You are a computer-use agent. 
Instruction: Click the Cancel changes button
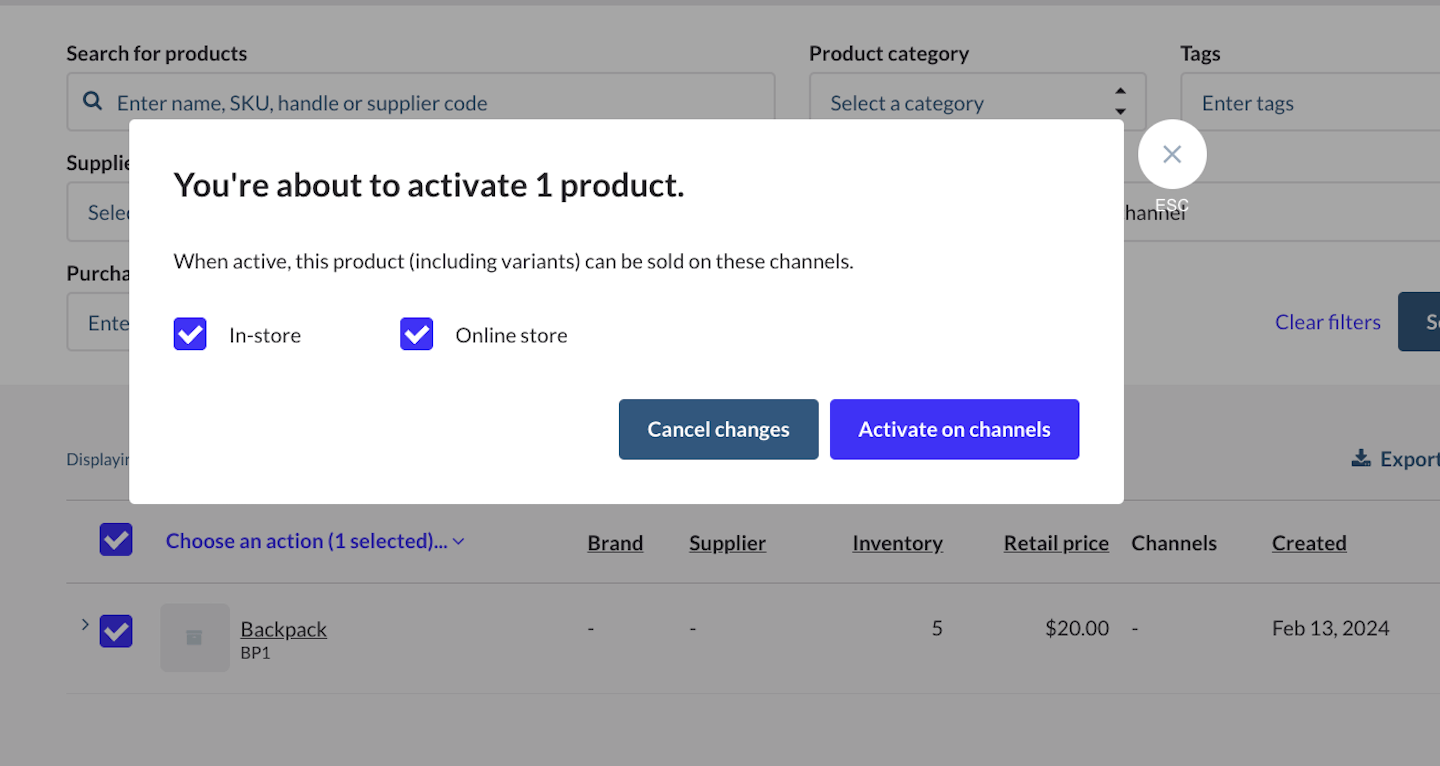coord(718,429)
